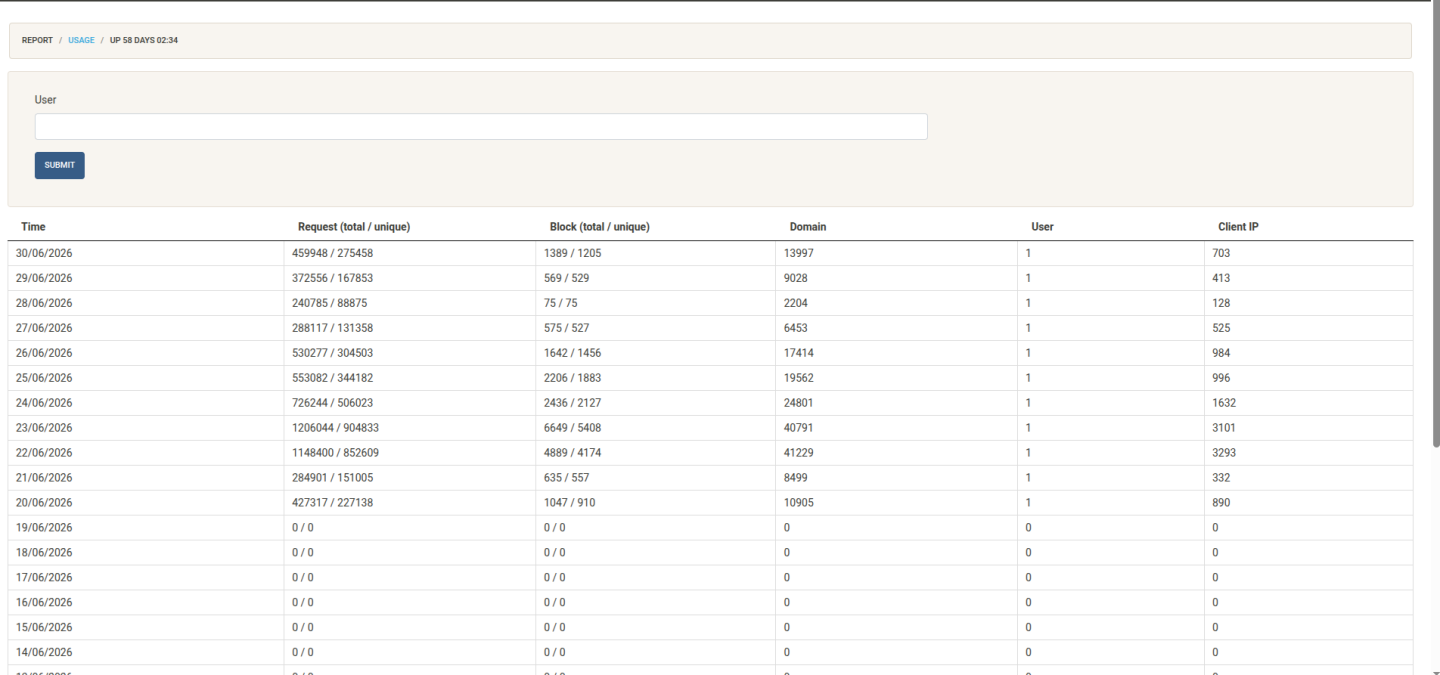1440x675 pixels.
Task: Click request count 1206044 / 904833
Action: (335, 428)
